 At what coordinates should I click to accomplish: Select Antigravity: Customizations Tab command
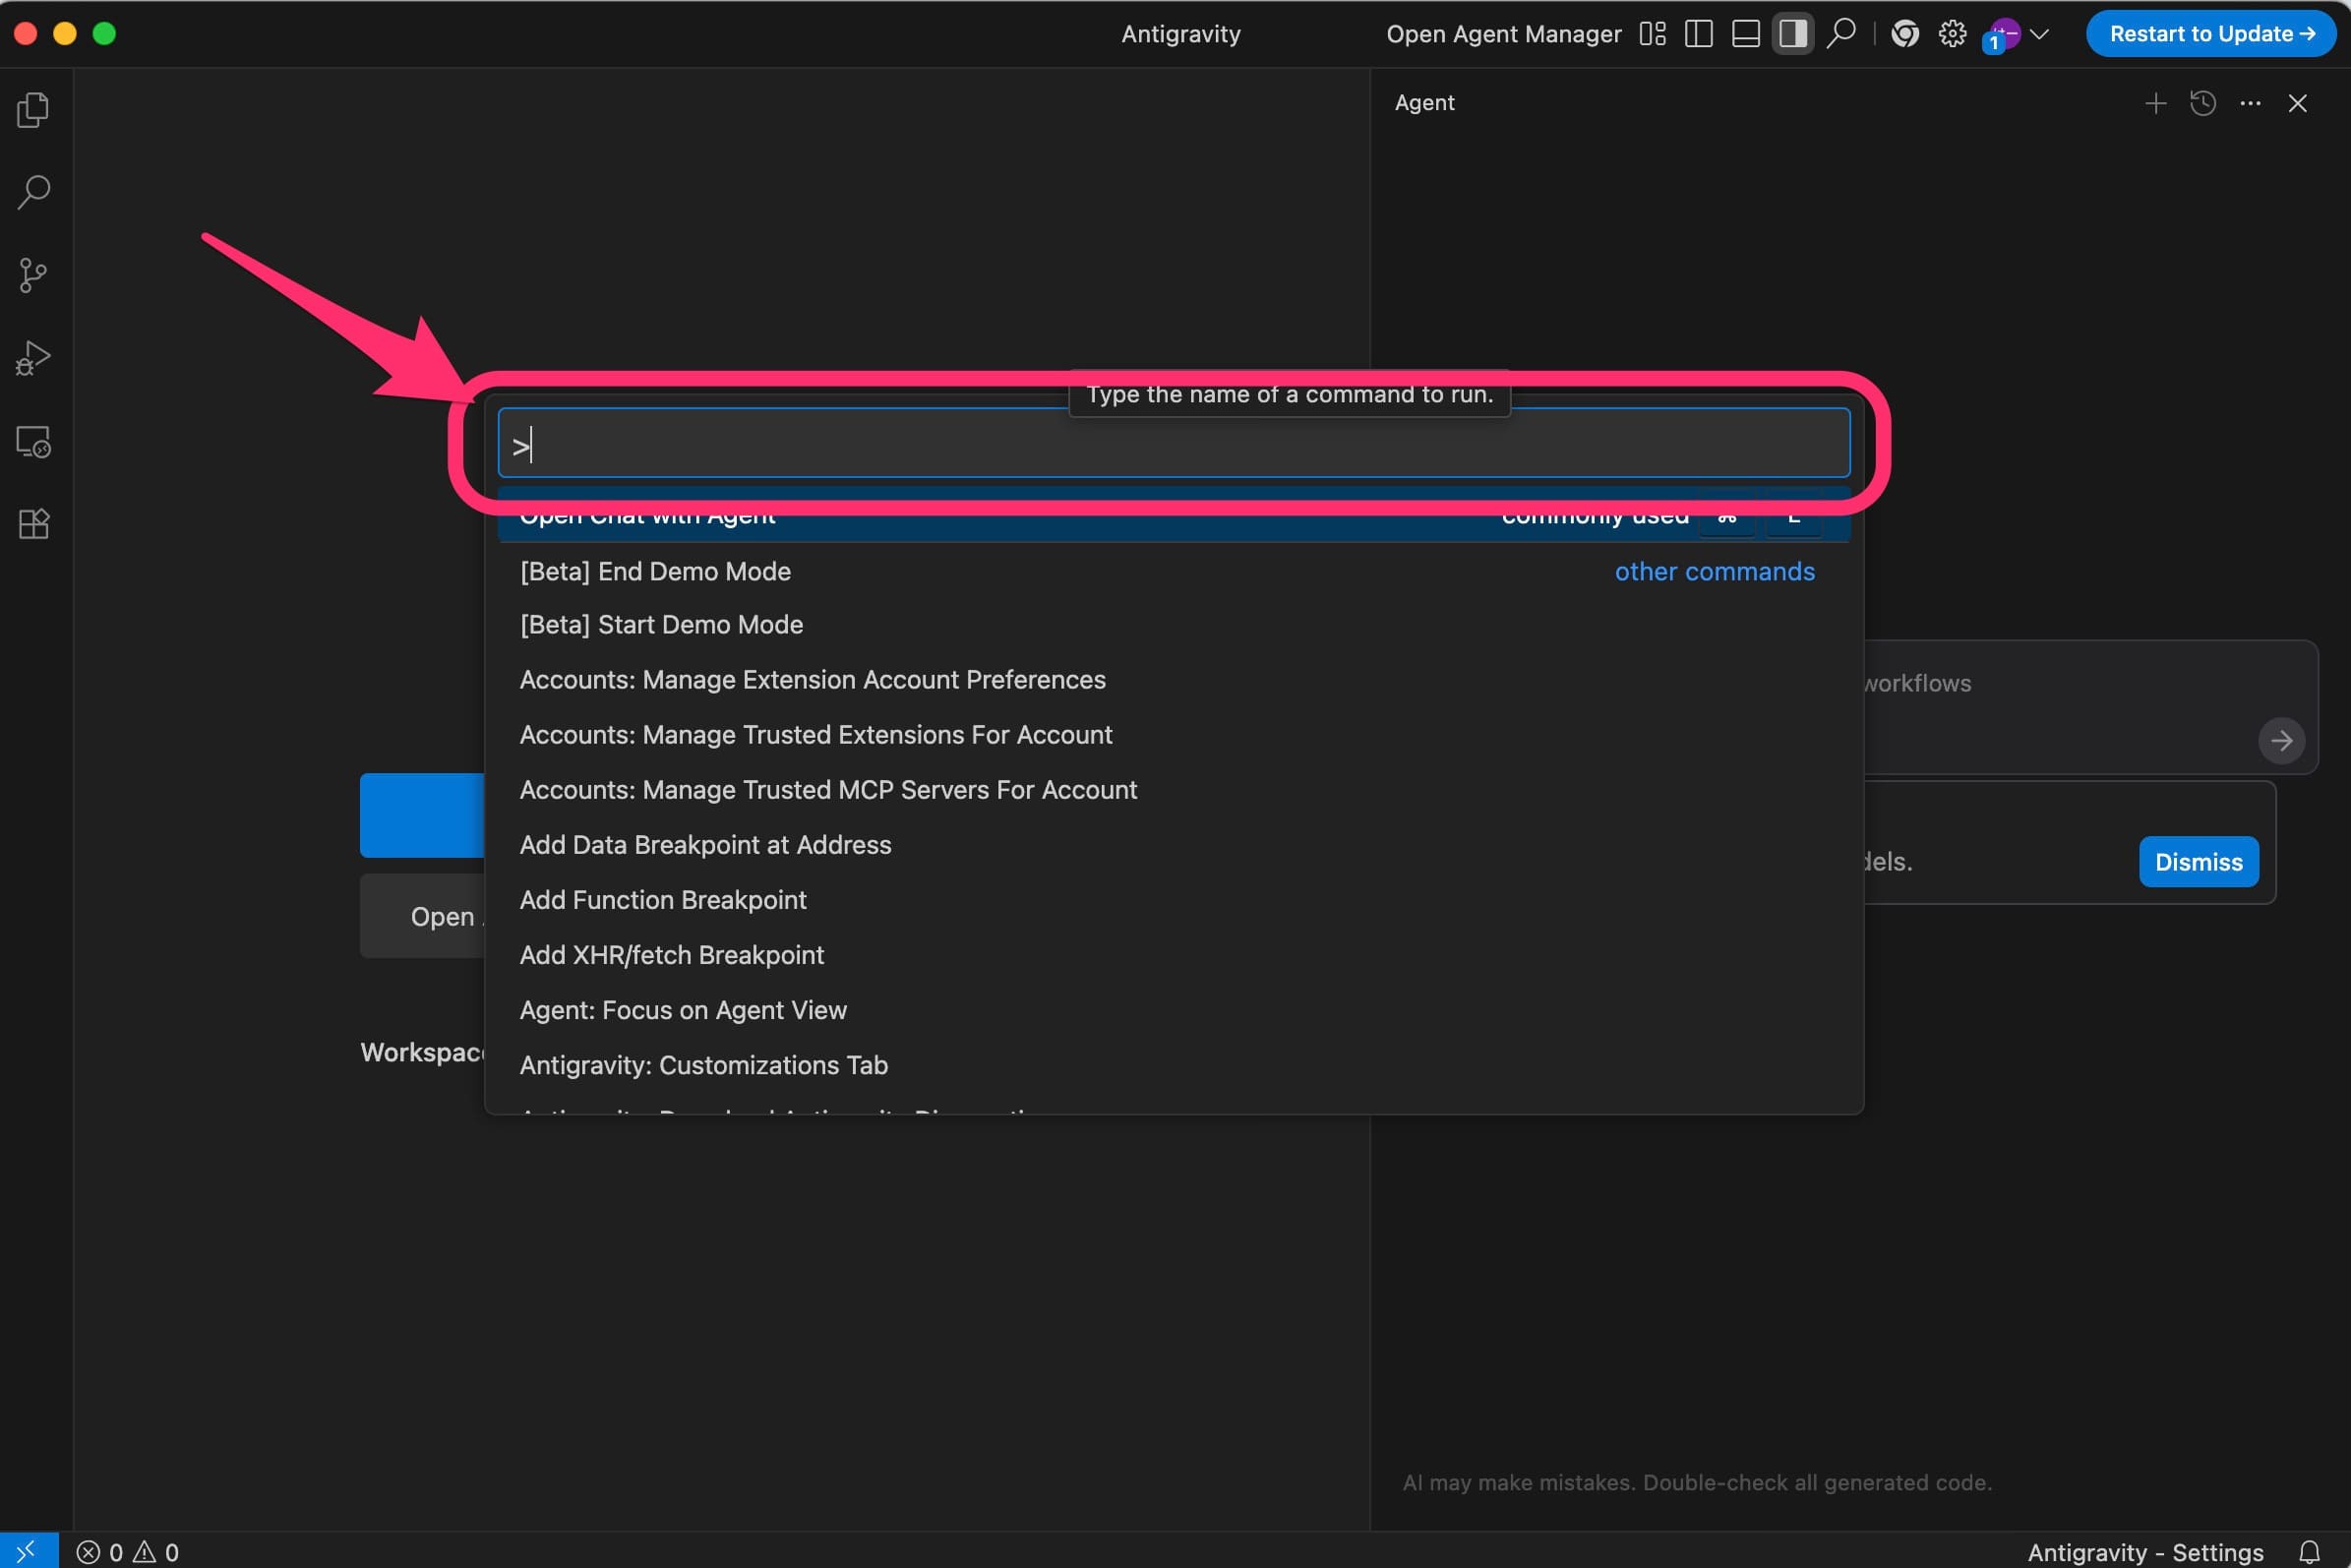(x=703, y=1065)
